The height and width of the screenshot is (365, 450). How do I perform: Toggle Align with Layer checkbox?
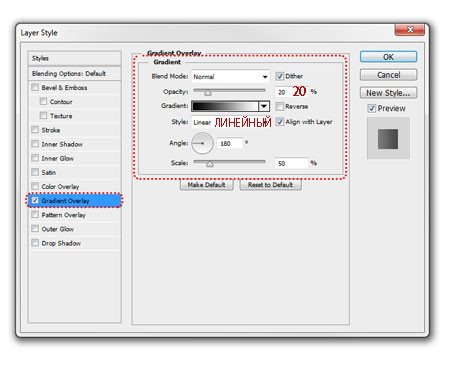pos(280,122)
